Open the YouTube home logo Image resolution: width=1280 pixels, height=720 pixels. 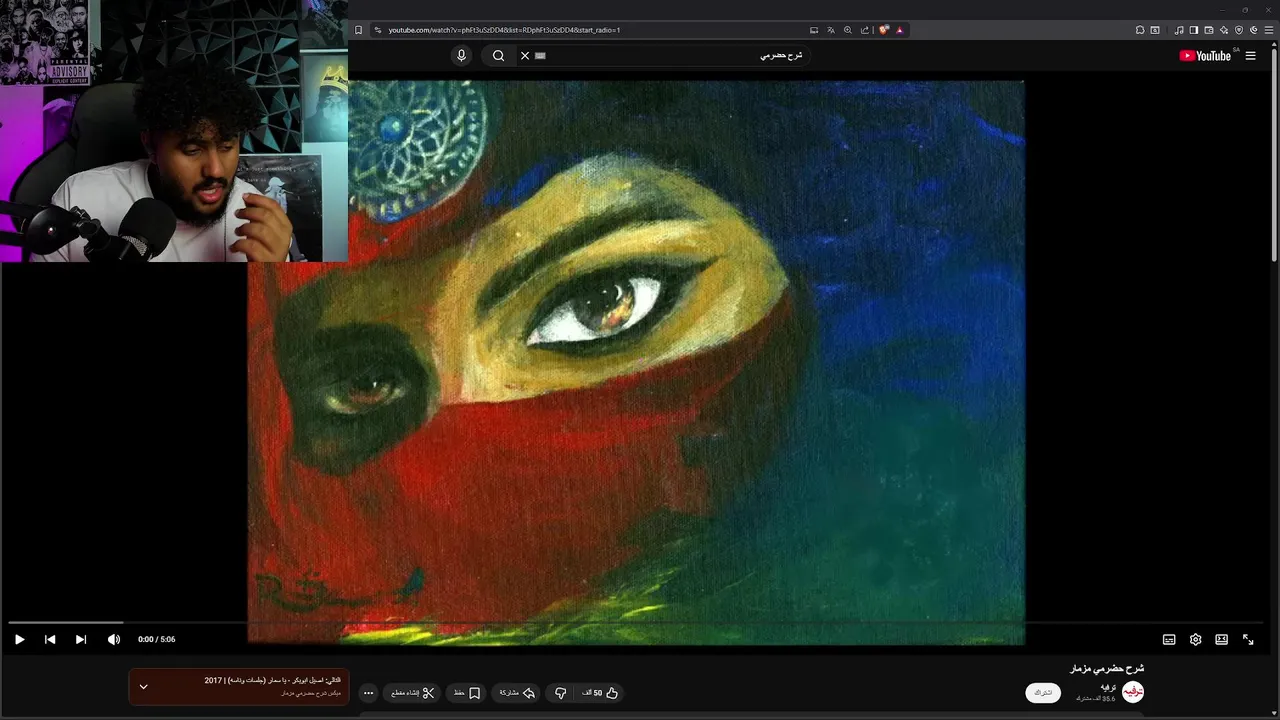click(1205, 56)
